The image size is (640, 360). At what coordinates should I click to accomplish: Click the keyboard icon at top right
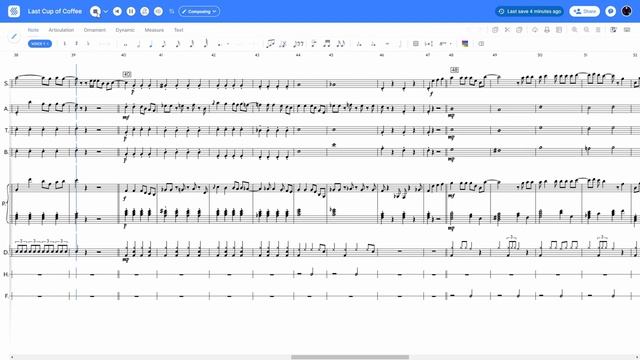point(627,30)
